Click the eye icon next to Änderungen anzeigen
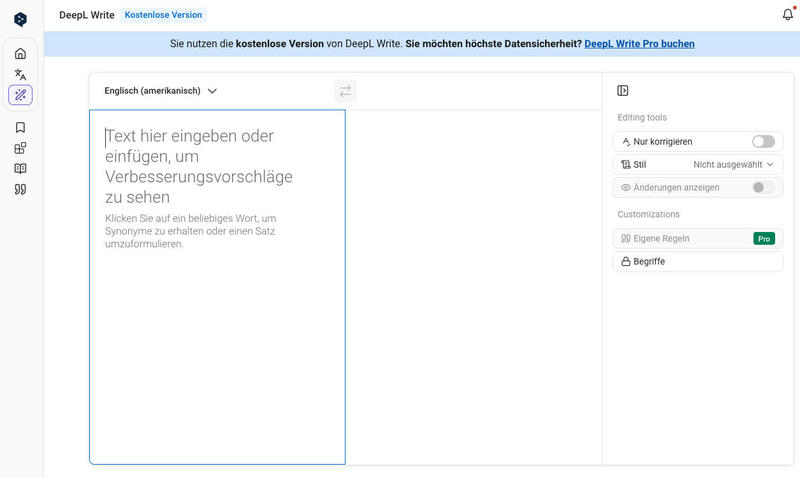 [x=626, y=188]
